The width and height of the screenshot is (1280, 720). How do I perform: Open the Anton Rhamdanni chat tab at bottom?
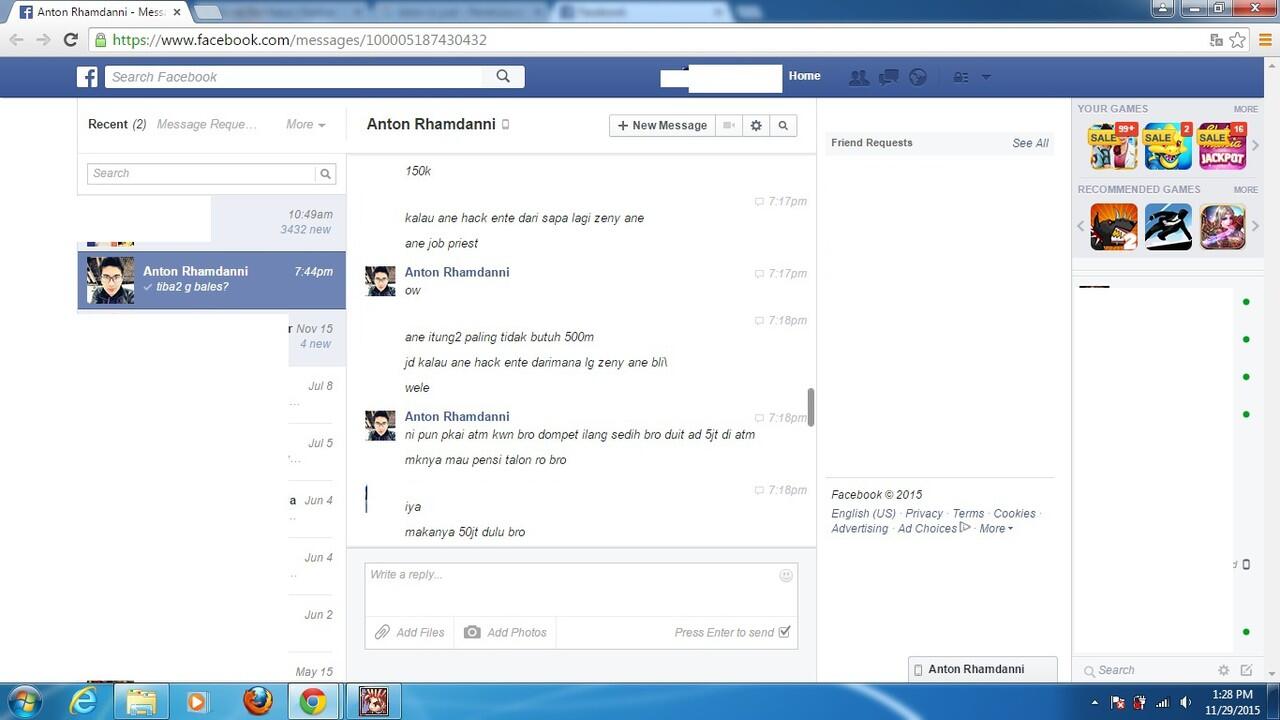[x=982, y=669]
